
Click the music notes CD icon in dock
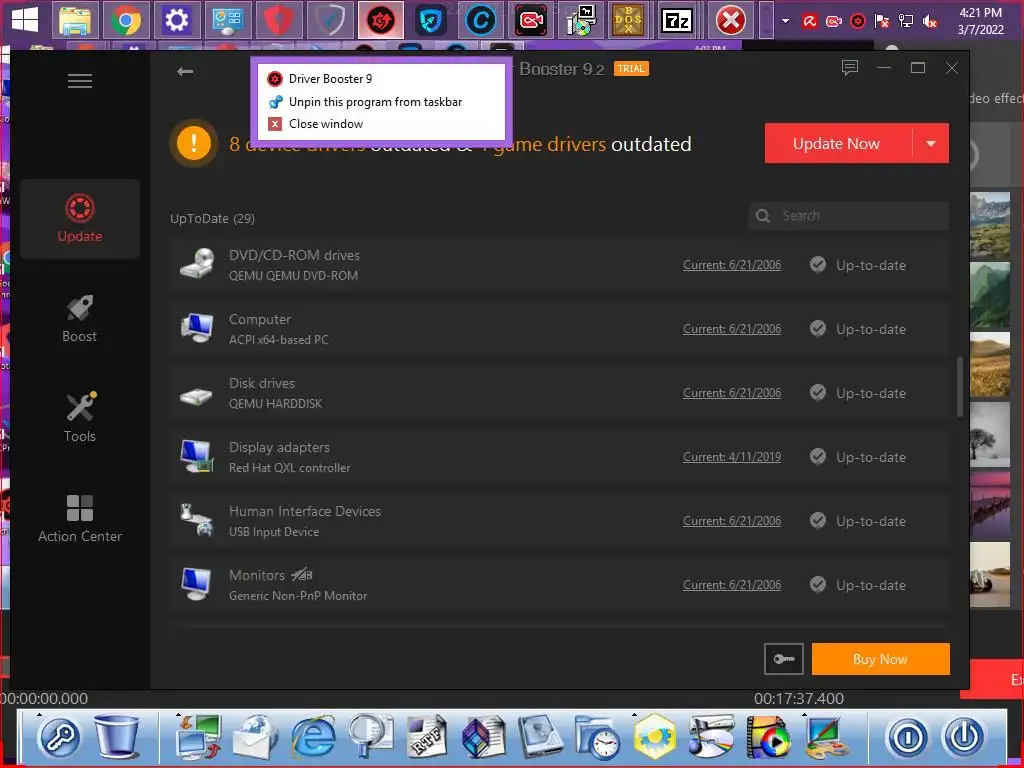click(712, 737)
